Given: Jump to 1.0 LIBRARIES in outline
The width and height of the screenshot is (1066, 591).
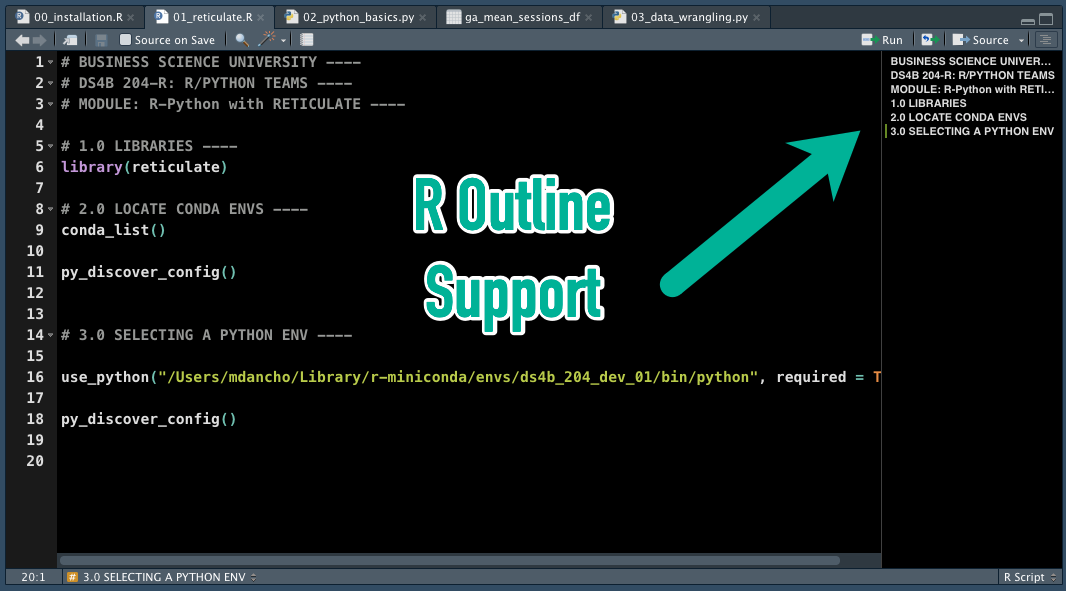Looking at the screenshot, I should (928, 103).
